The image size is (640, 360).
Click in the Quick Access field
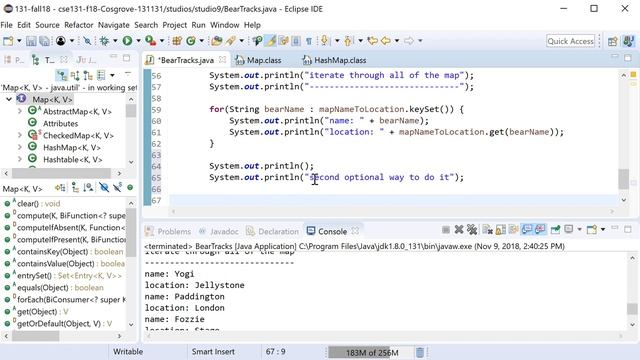[570, 41]
